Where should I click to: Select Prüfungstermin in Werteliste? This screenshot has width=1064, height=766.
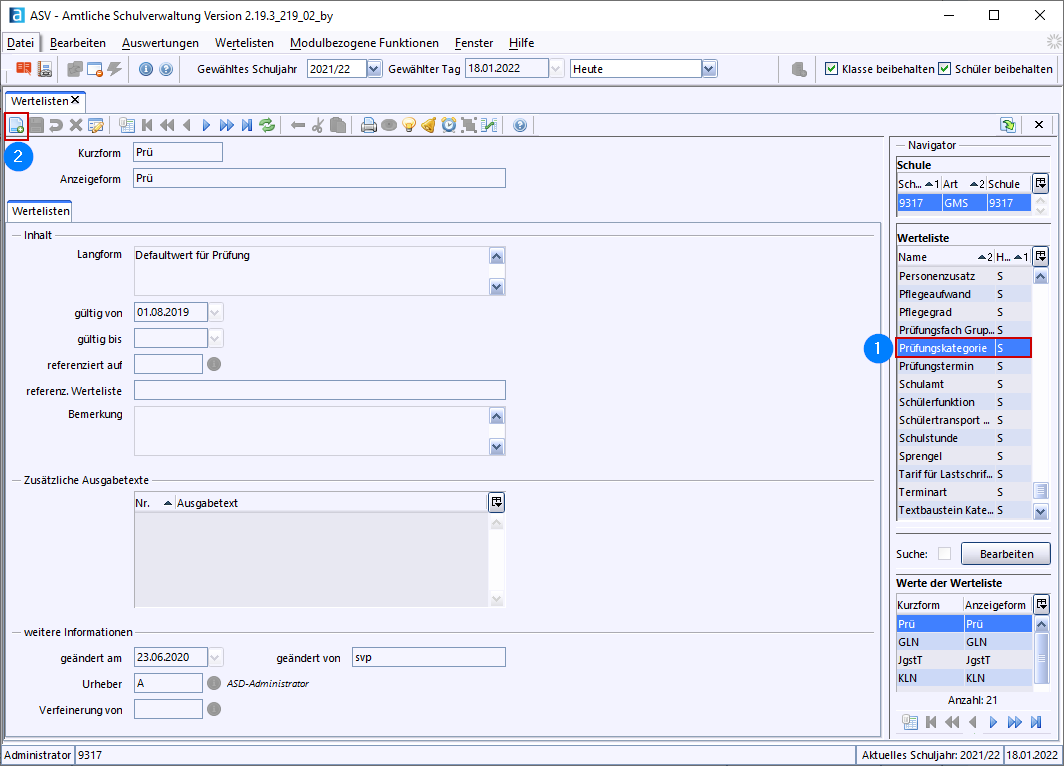pos(964,366)
